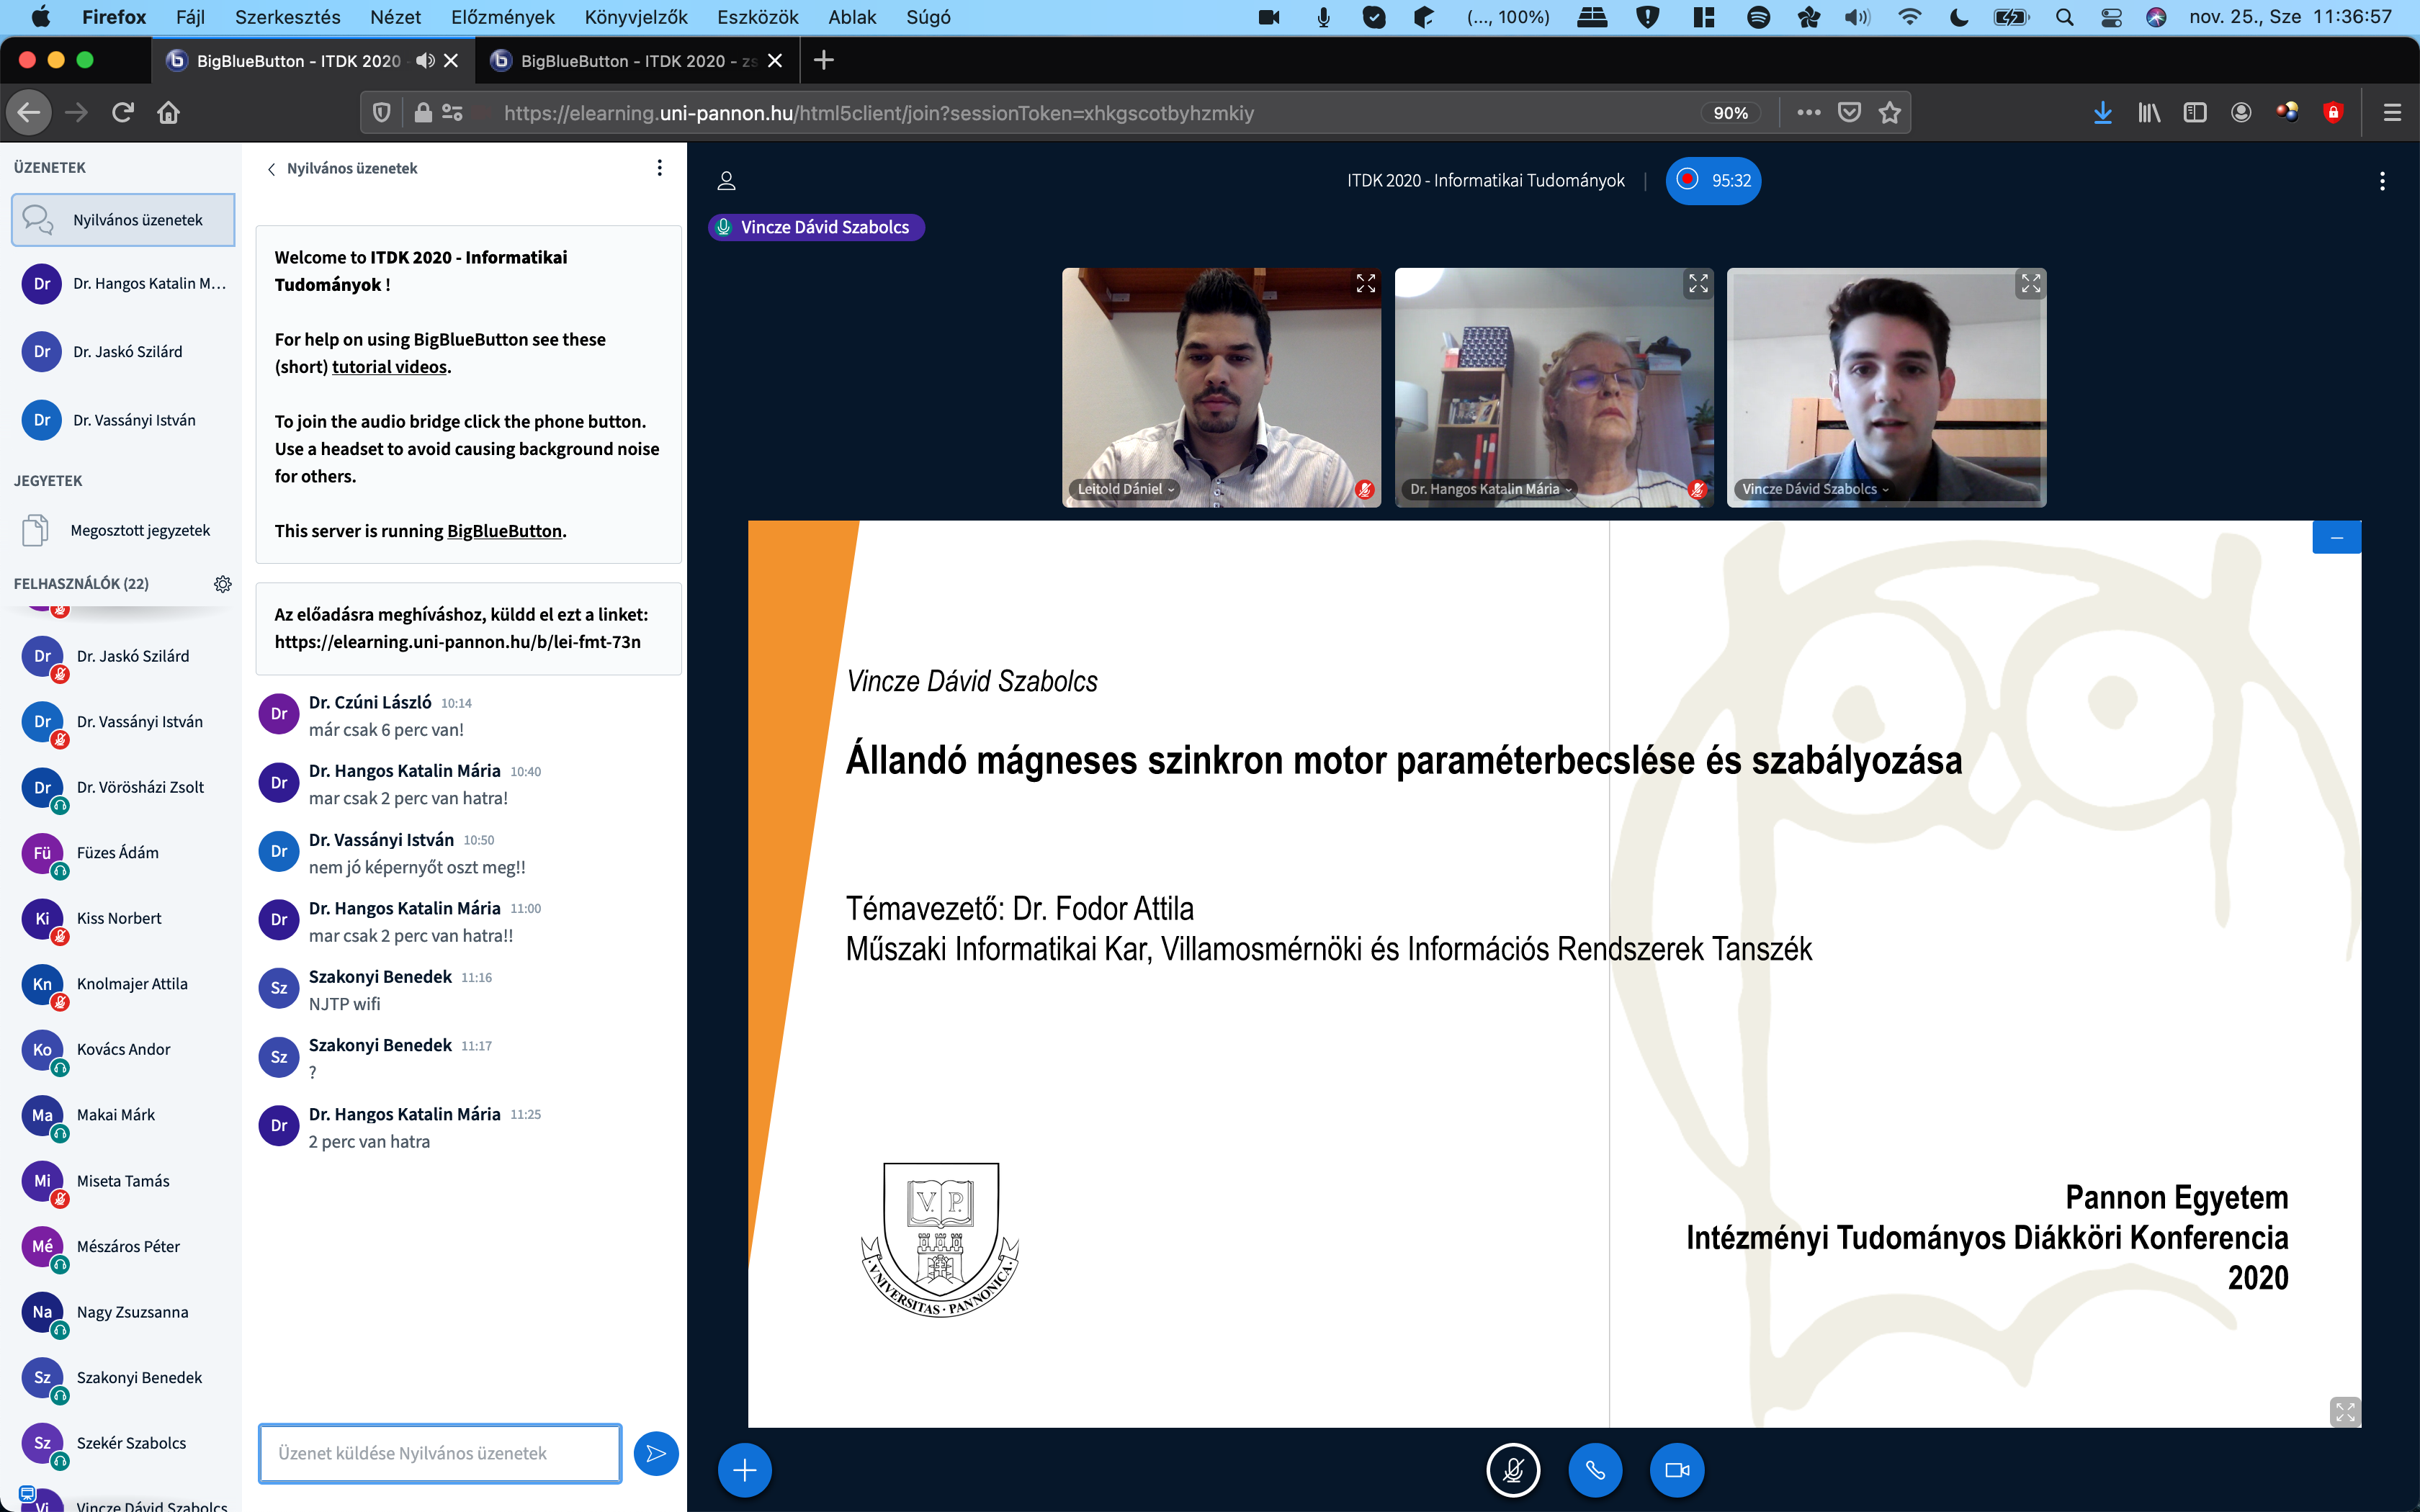Click the phone leave audio button

1595,1470
